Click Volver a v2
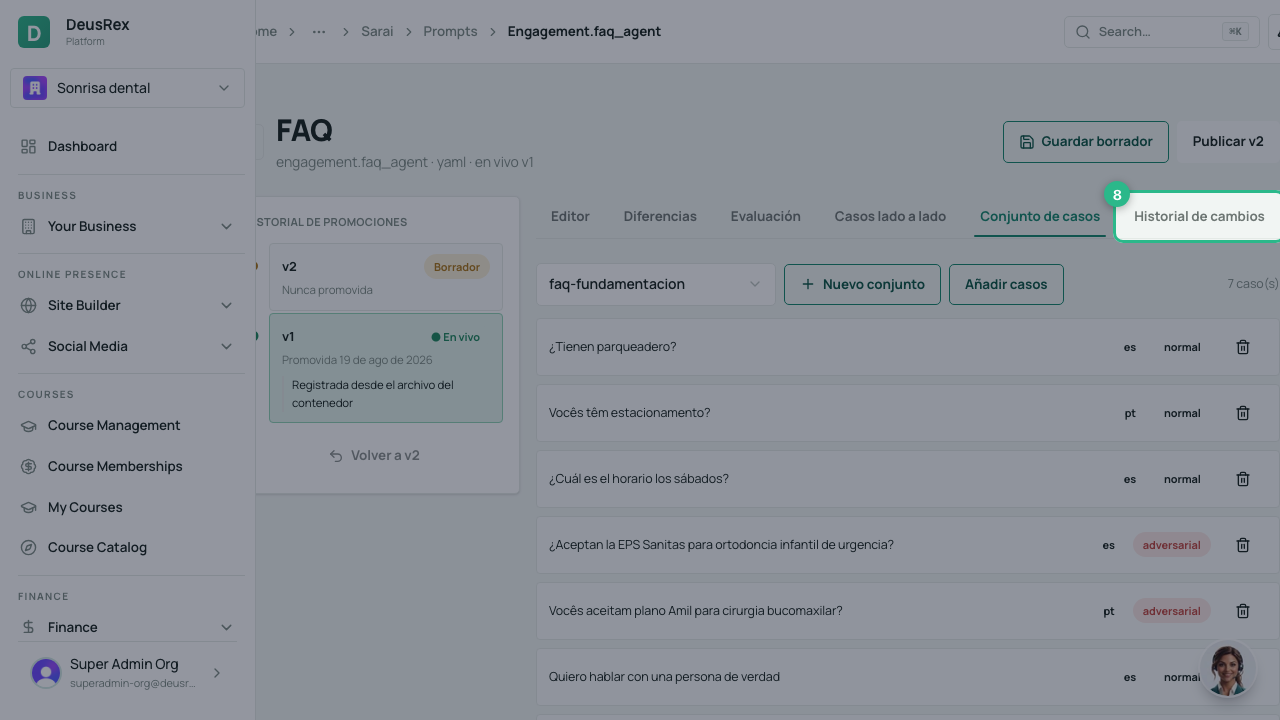The image size is (1280, 720). pos(374,455)
